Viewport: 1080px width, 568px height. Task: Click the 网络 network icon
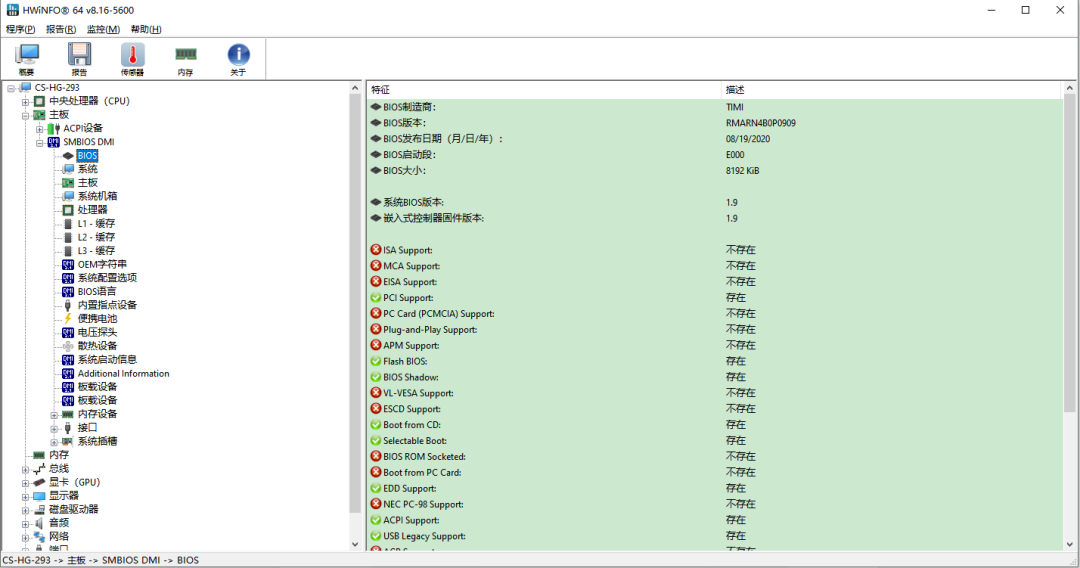tap(39, 537)
